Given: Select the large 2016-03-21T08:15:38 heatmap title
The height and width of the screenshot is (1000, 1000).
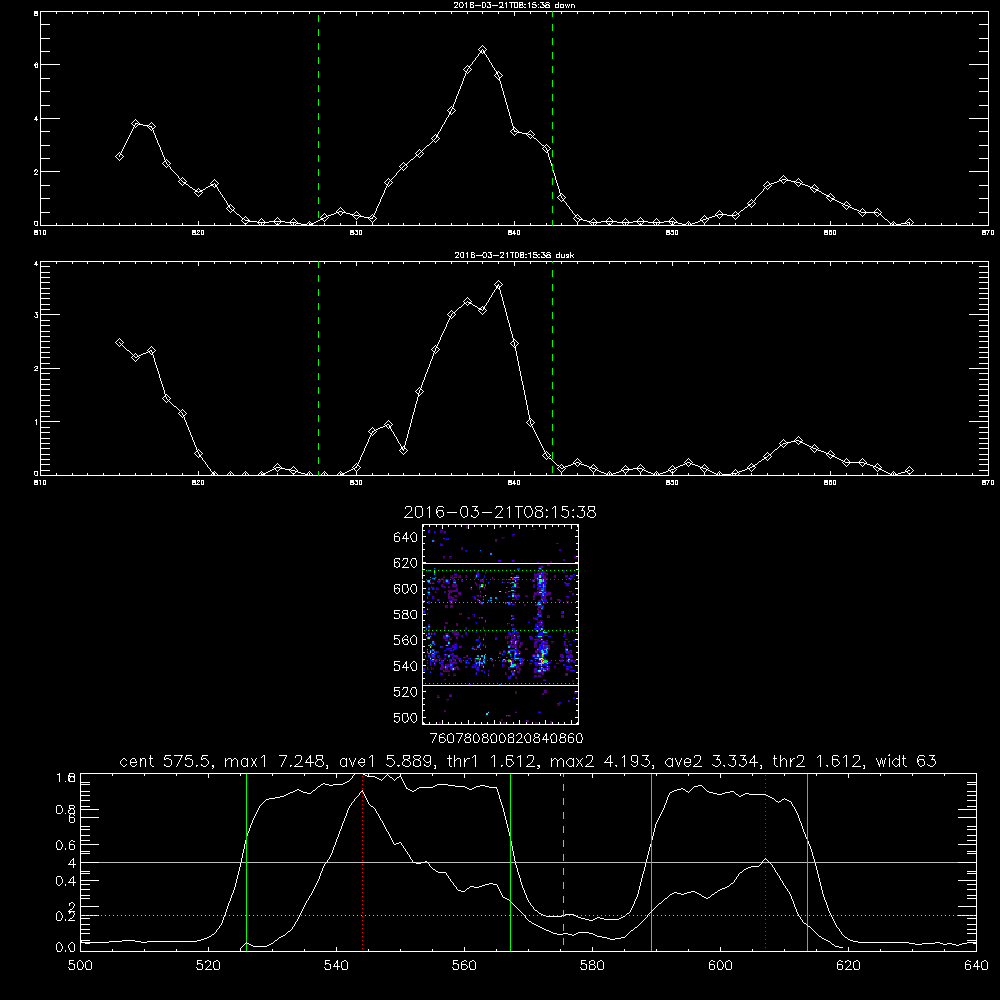Looking at the screenshot, I should [500, 512].
